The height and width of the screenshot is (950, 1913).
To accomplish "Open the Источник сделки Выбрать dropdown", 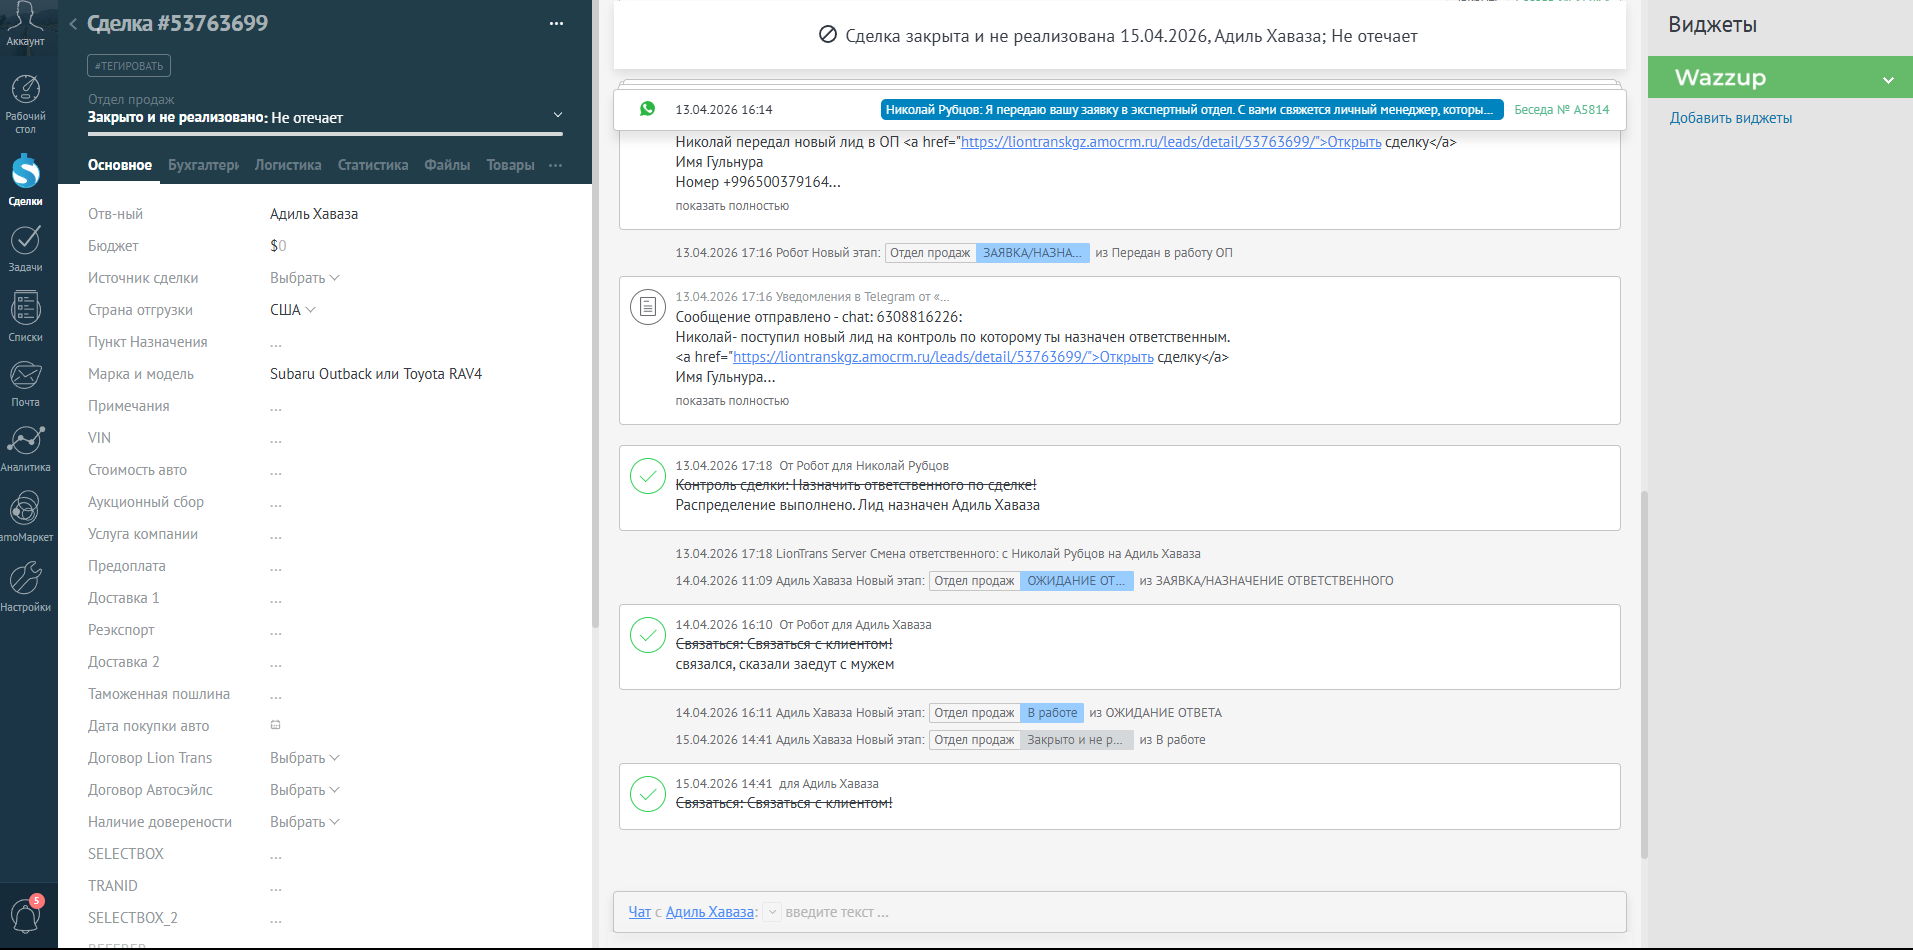I will [305, 278].
